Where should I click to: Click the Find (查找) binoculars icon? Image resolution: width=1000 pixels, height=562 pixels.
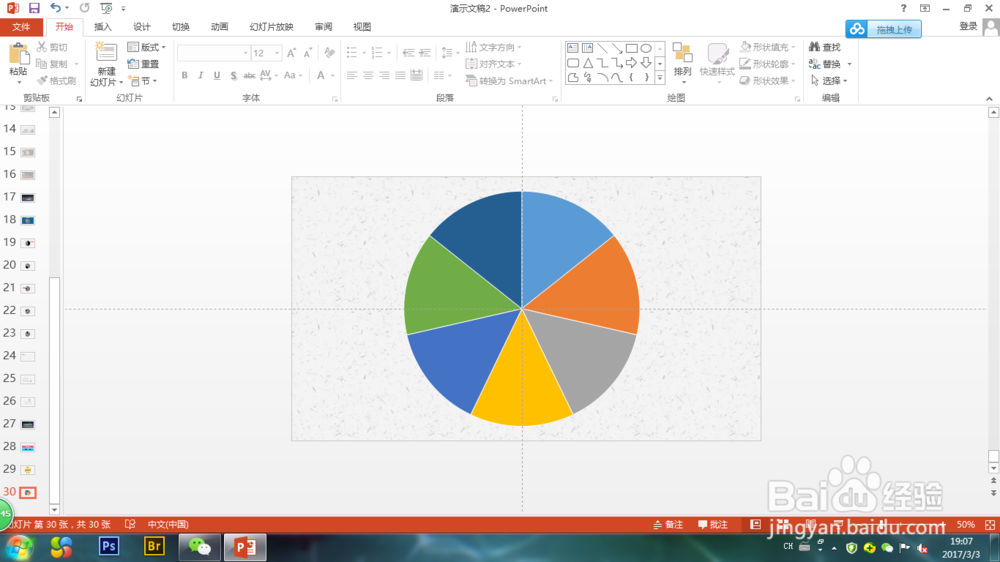coord(814,47)
